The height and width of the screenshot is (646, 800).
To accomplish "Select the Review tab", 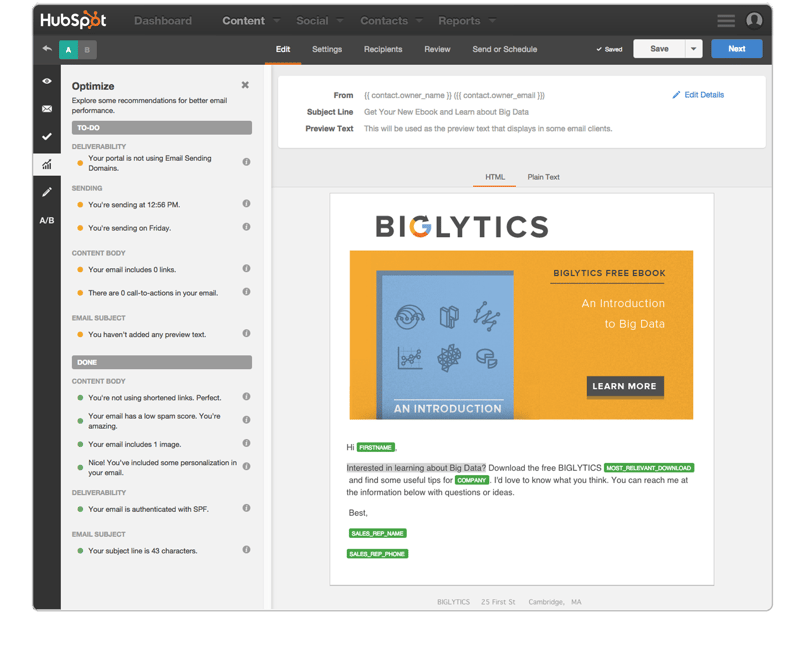I will click(x=437, y=49).
